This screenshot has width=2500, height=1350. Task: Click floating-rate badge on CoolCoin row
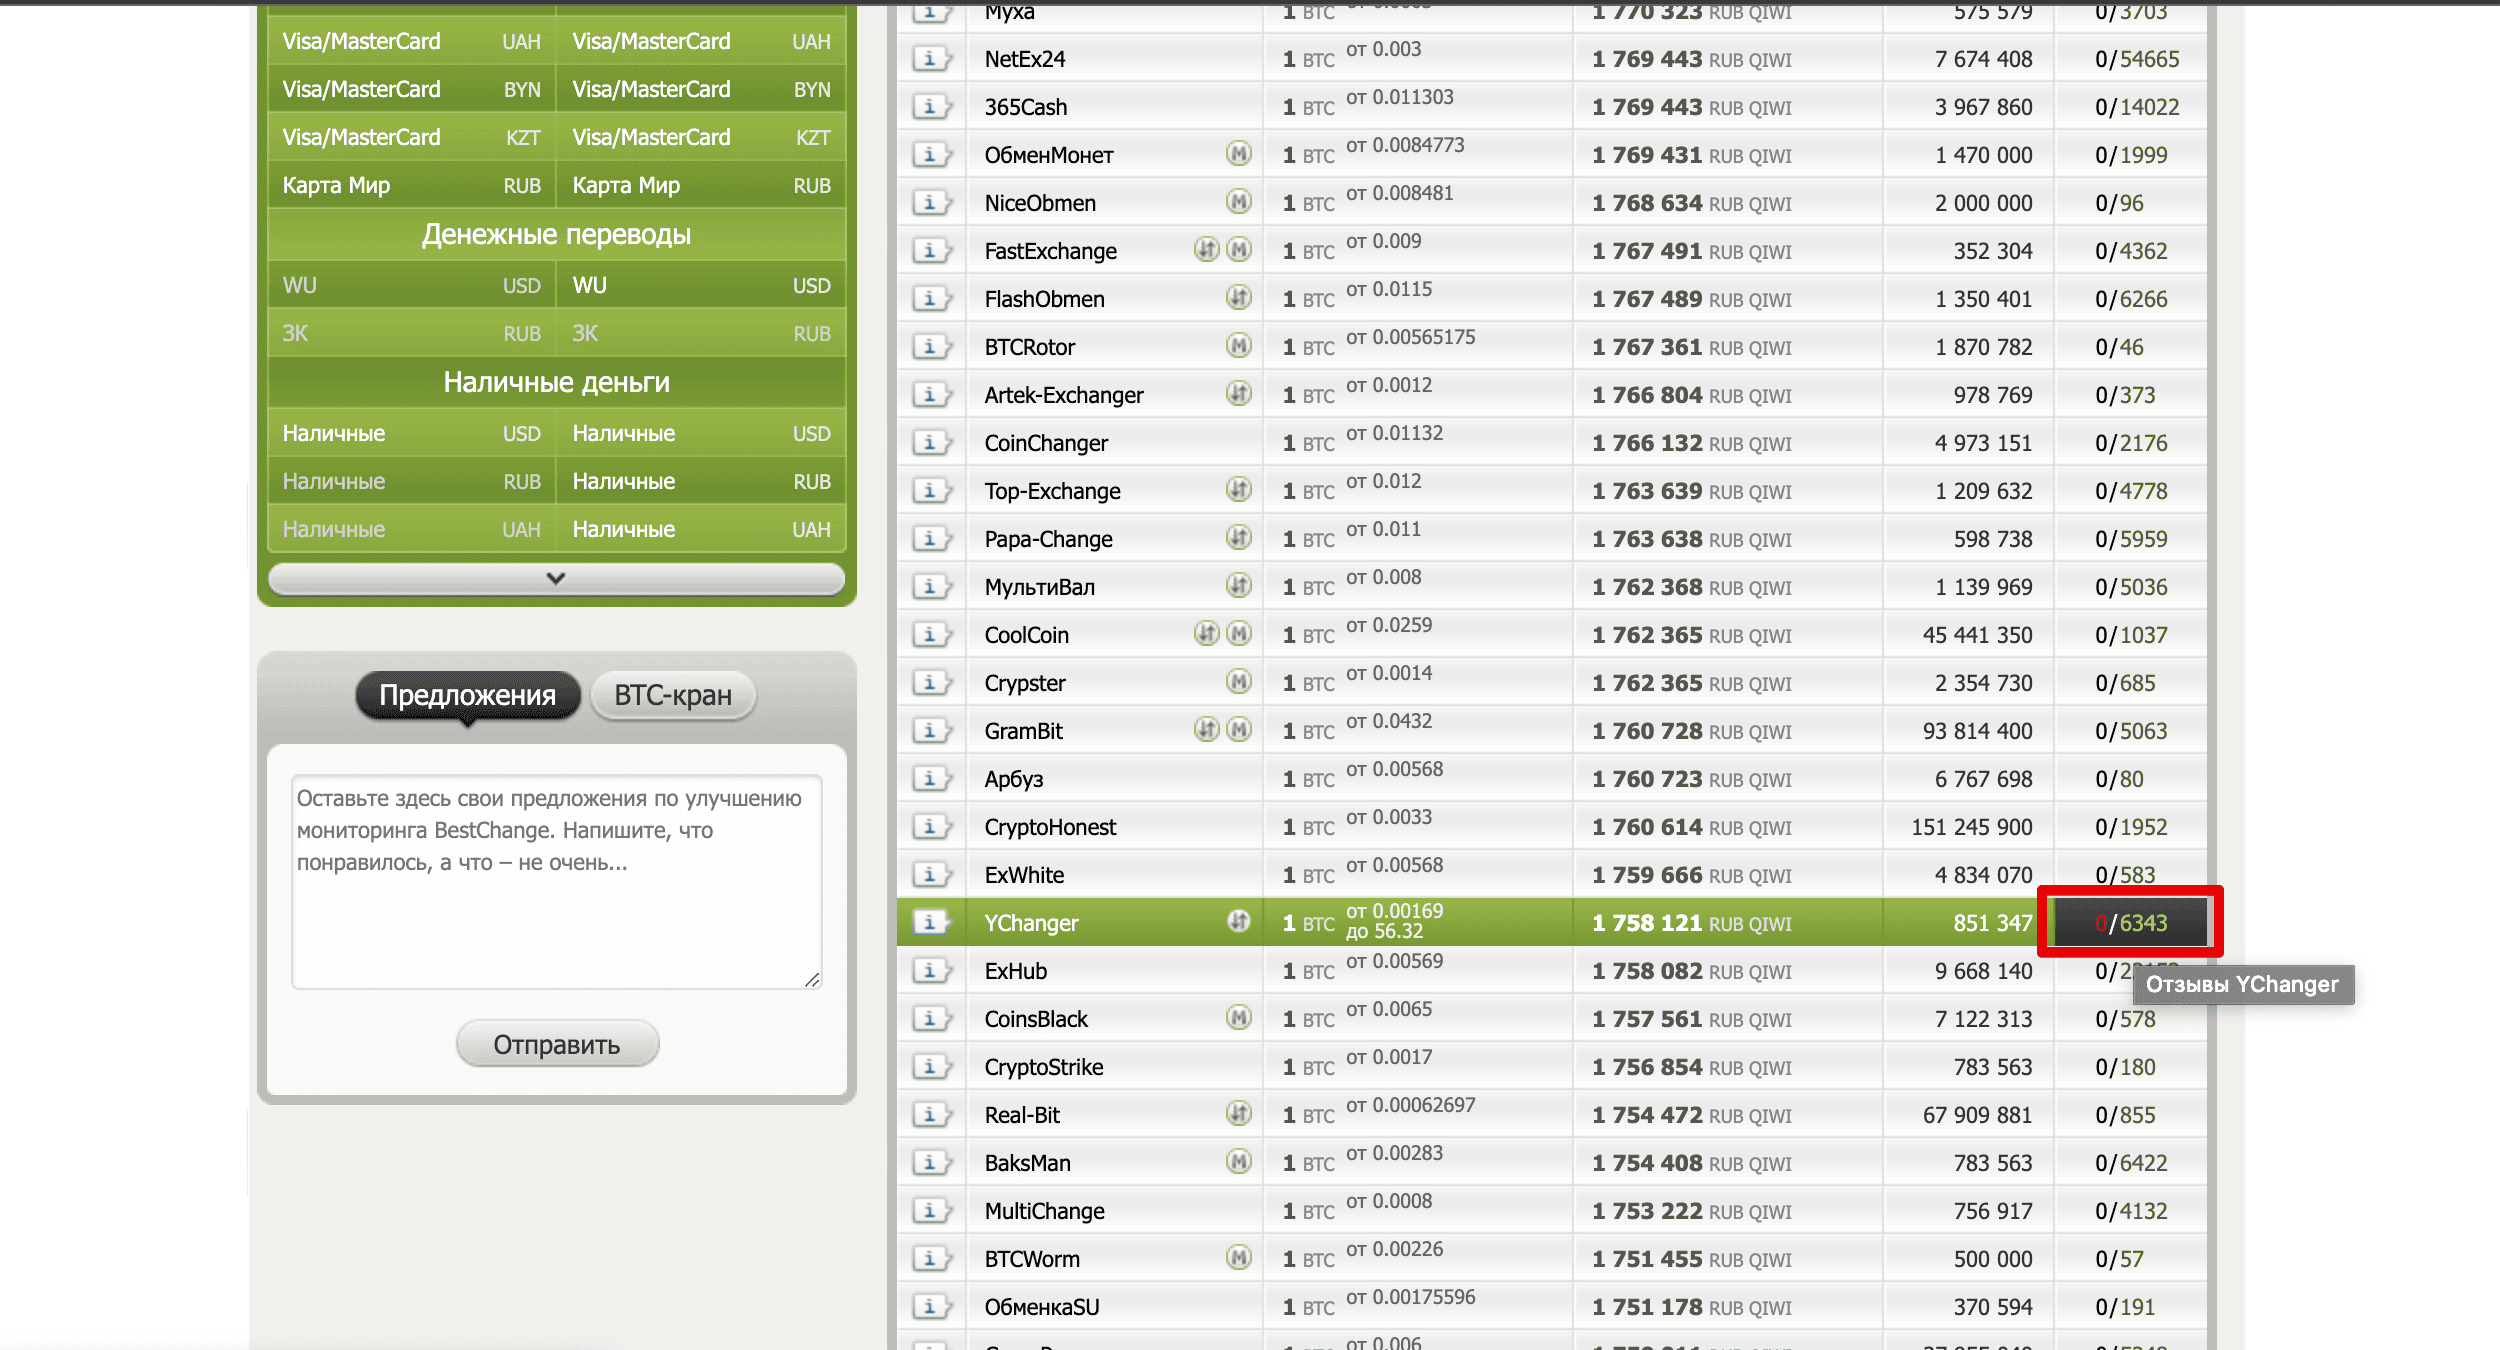pyautogui.click(x=1207, y=633)
